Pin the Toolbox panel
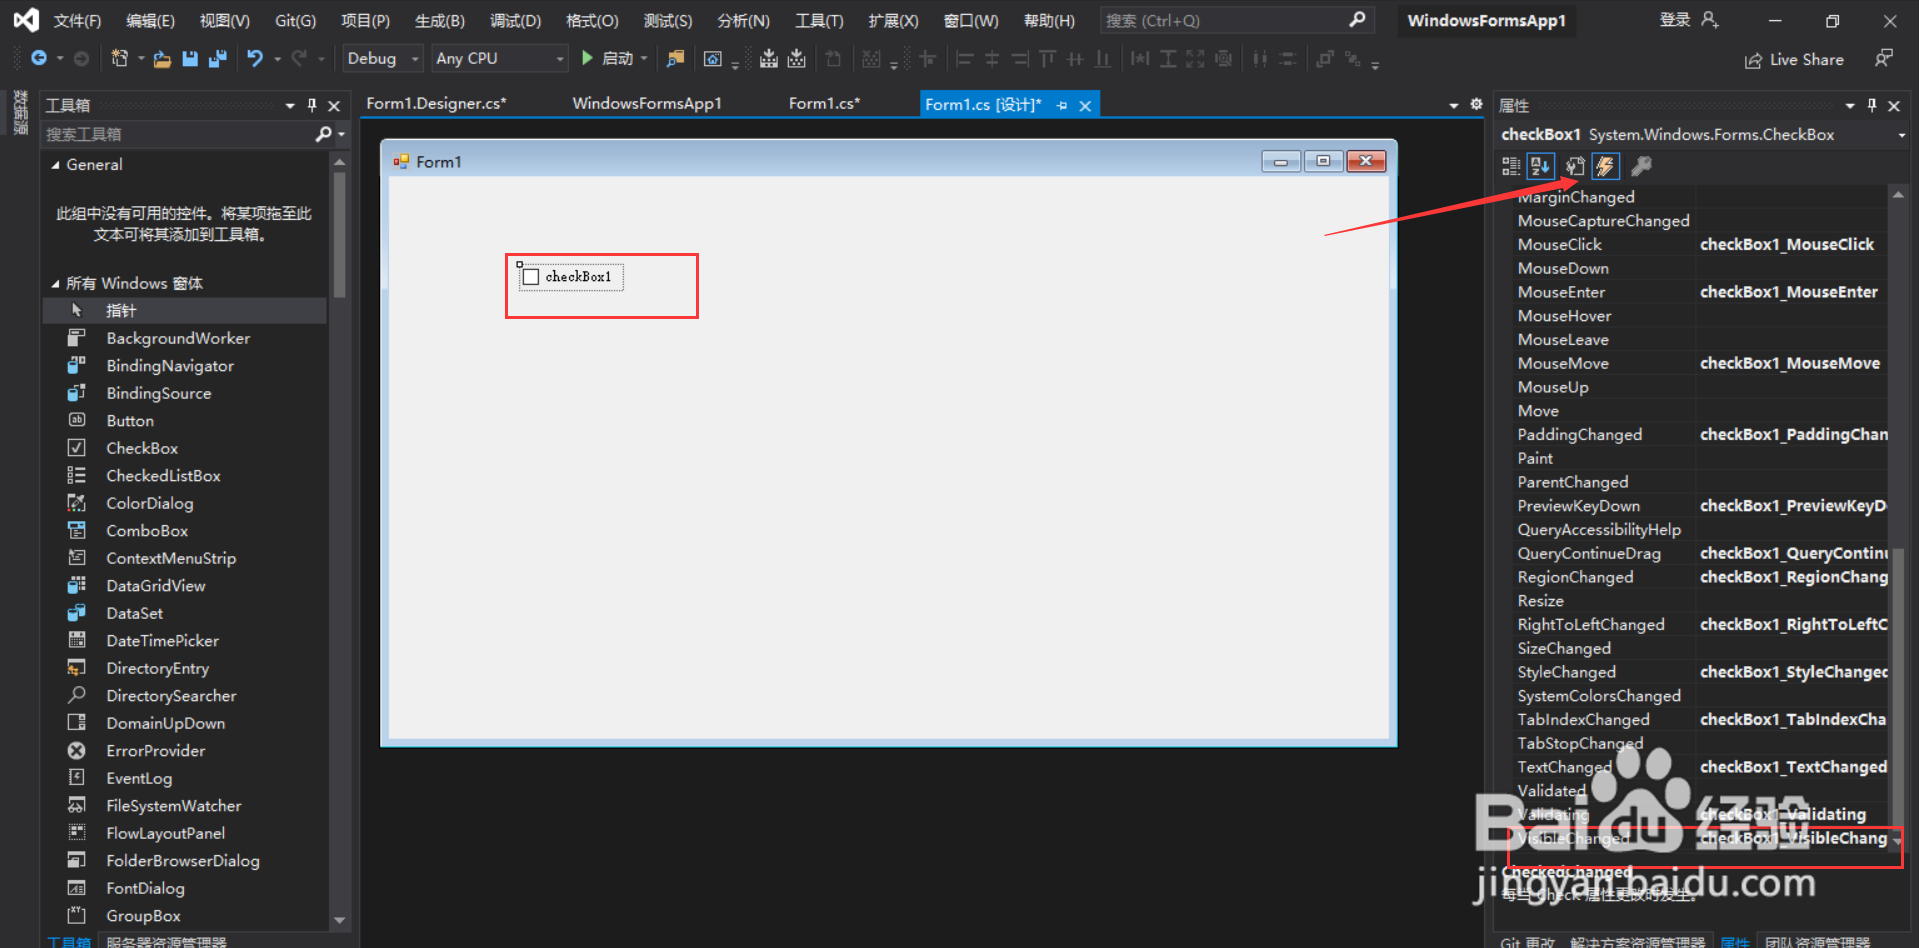The image size is (1919, 948). [312, 105]
